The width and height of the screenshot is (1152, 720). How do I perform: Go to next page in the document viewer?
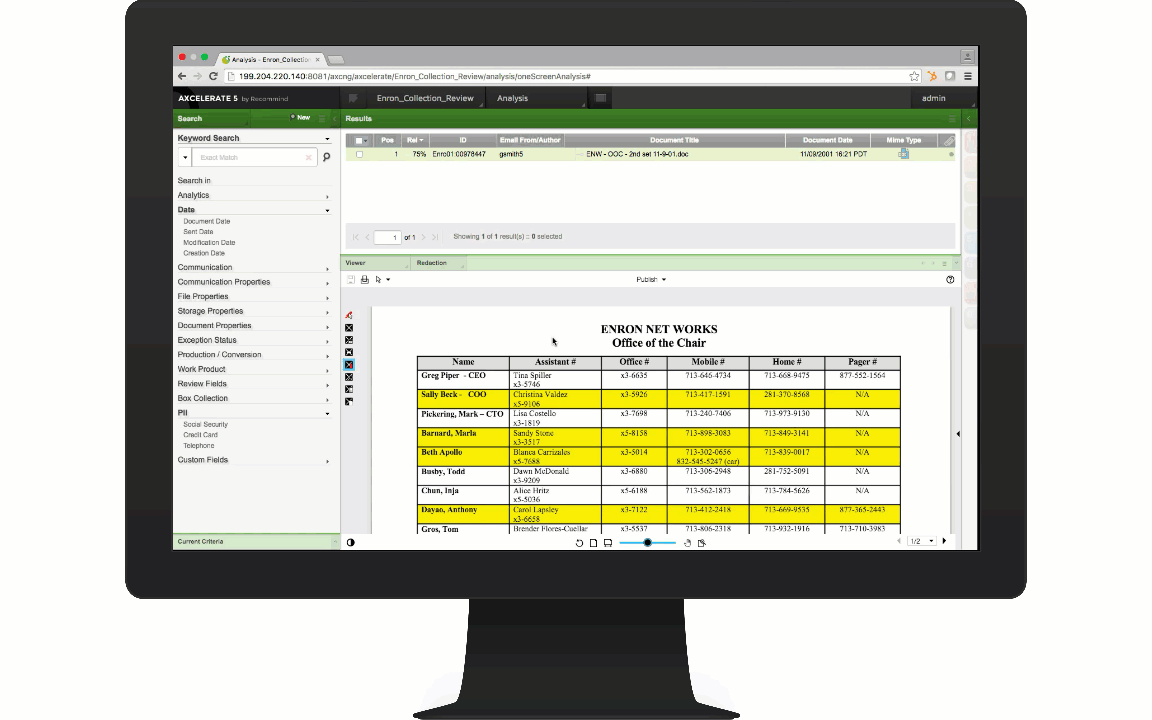point(944,541)
